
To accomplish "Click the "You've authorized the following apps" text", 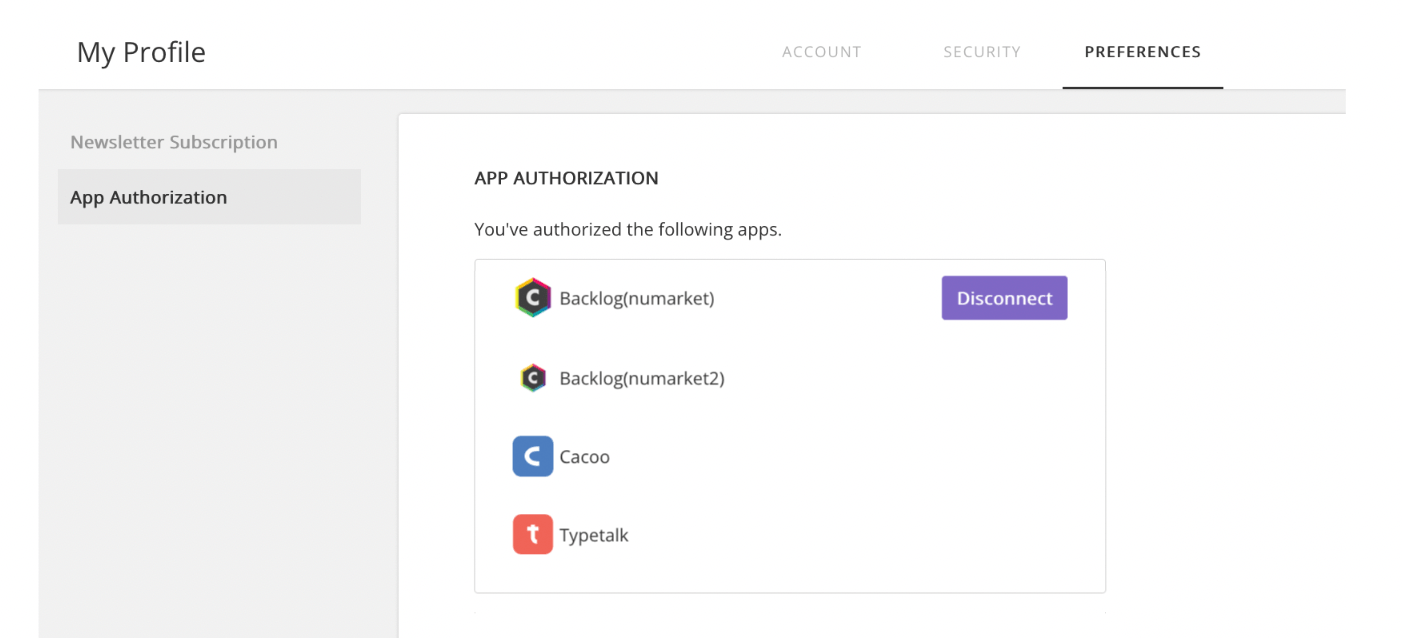I will (628, 229).
